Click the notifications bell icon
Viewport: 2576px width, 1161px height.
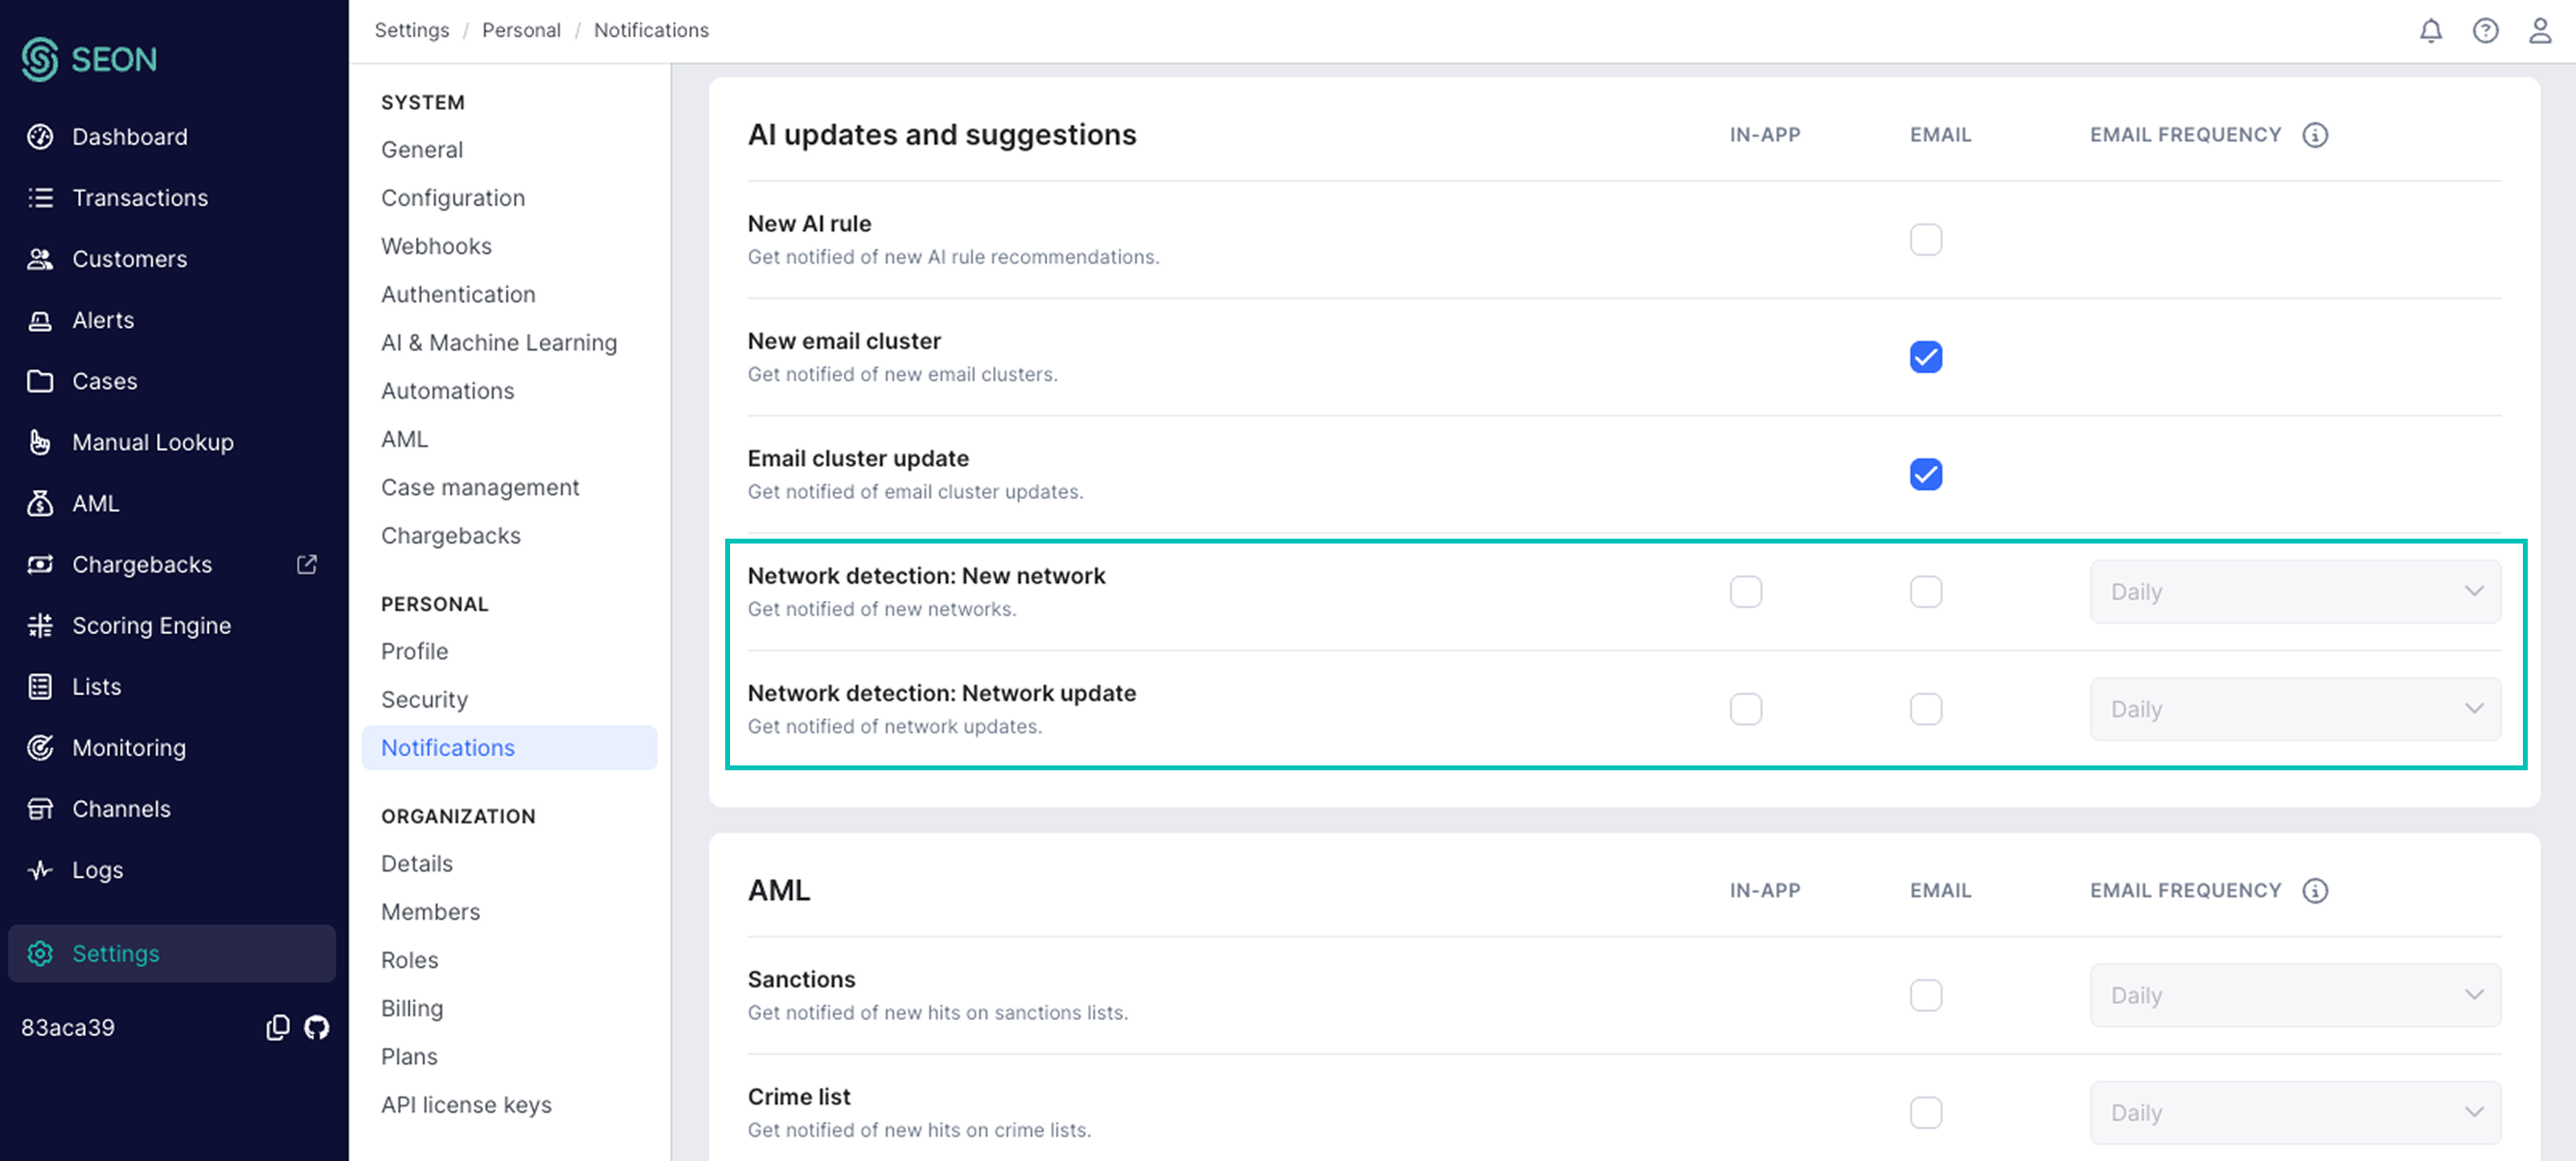(x=2430, y=31)
